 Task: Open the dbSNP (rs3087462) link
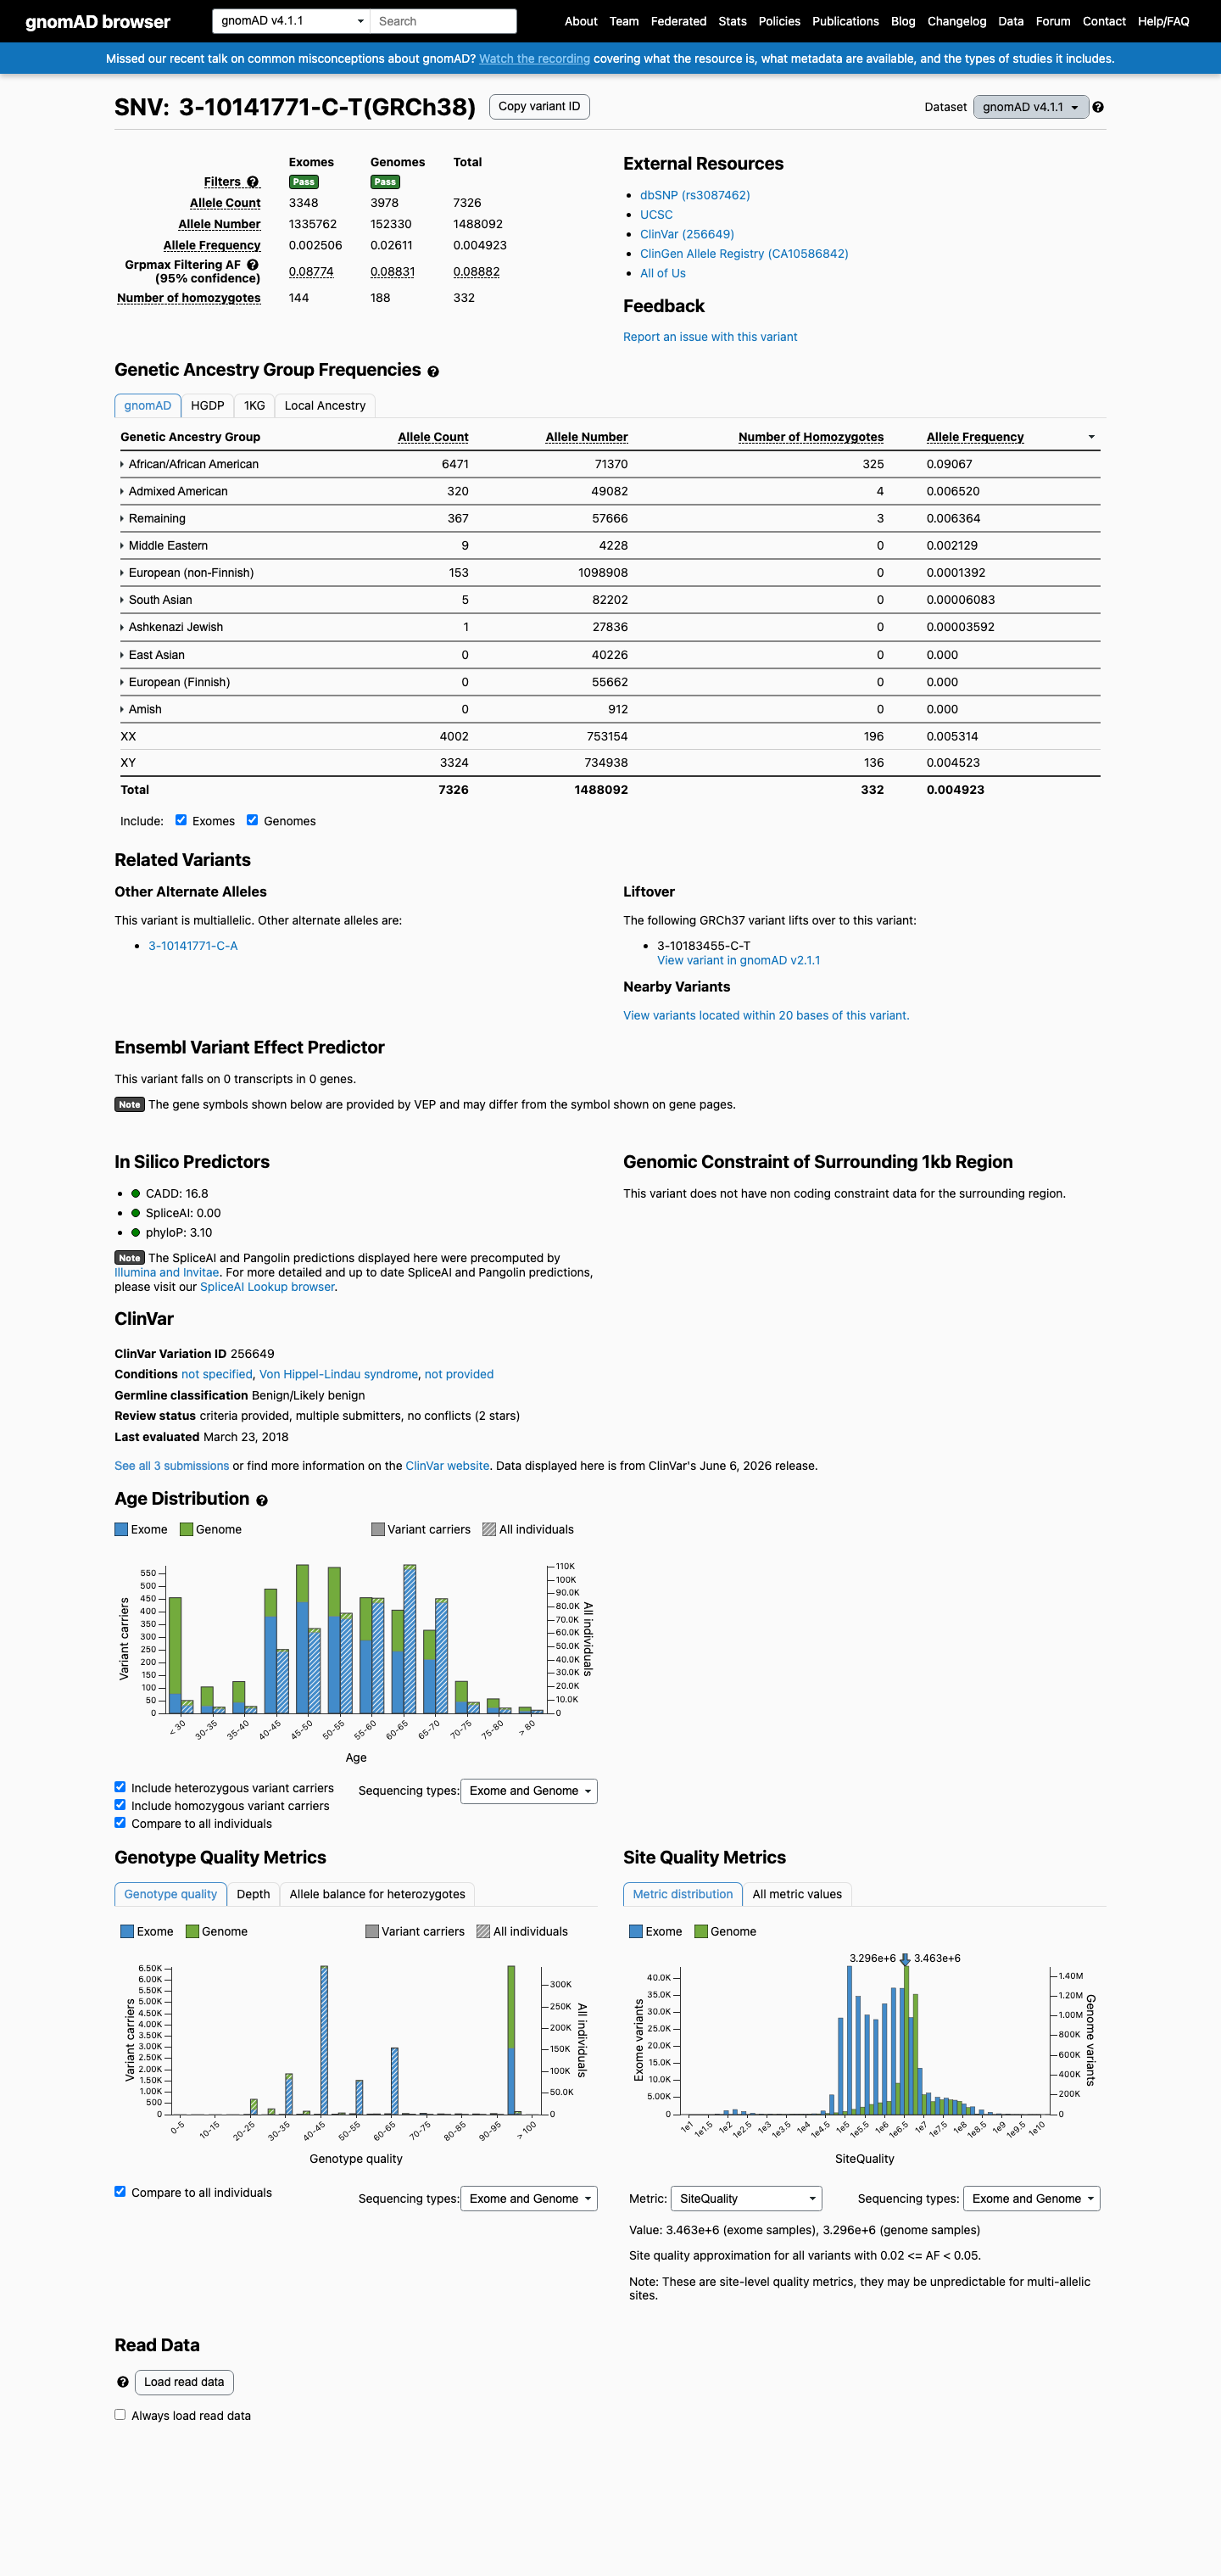click(x=695, y=195)
